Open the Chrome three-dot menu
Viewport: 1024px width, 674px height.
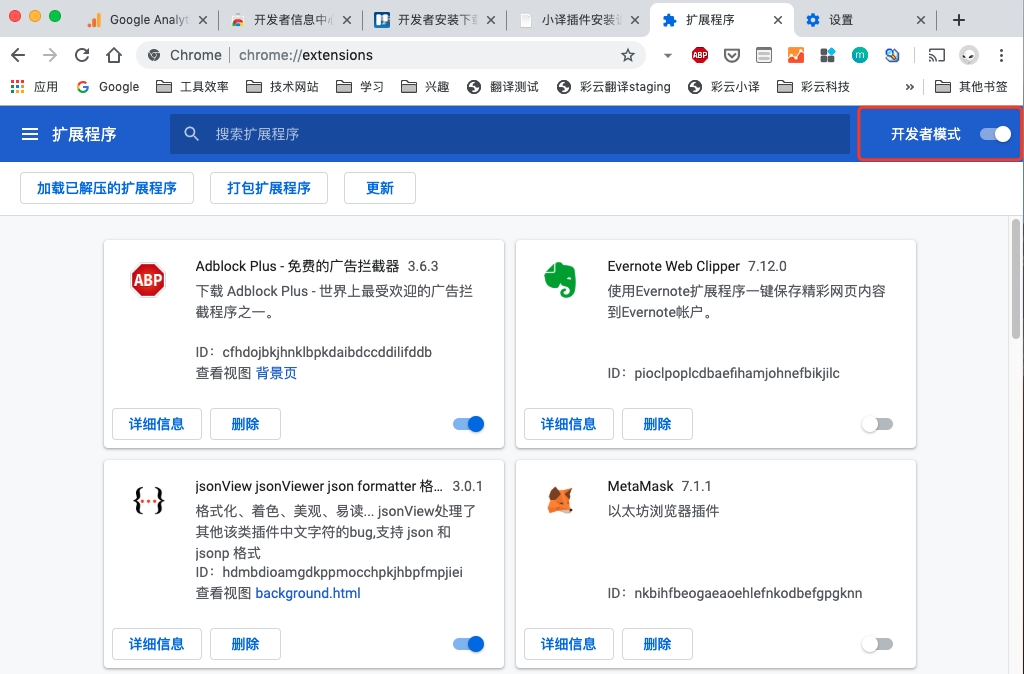pyautogui.click(x=1001, y=56)
